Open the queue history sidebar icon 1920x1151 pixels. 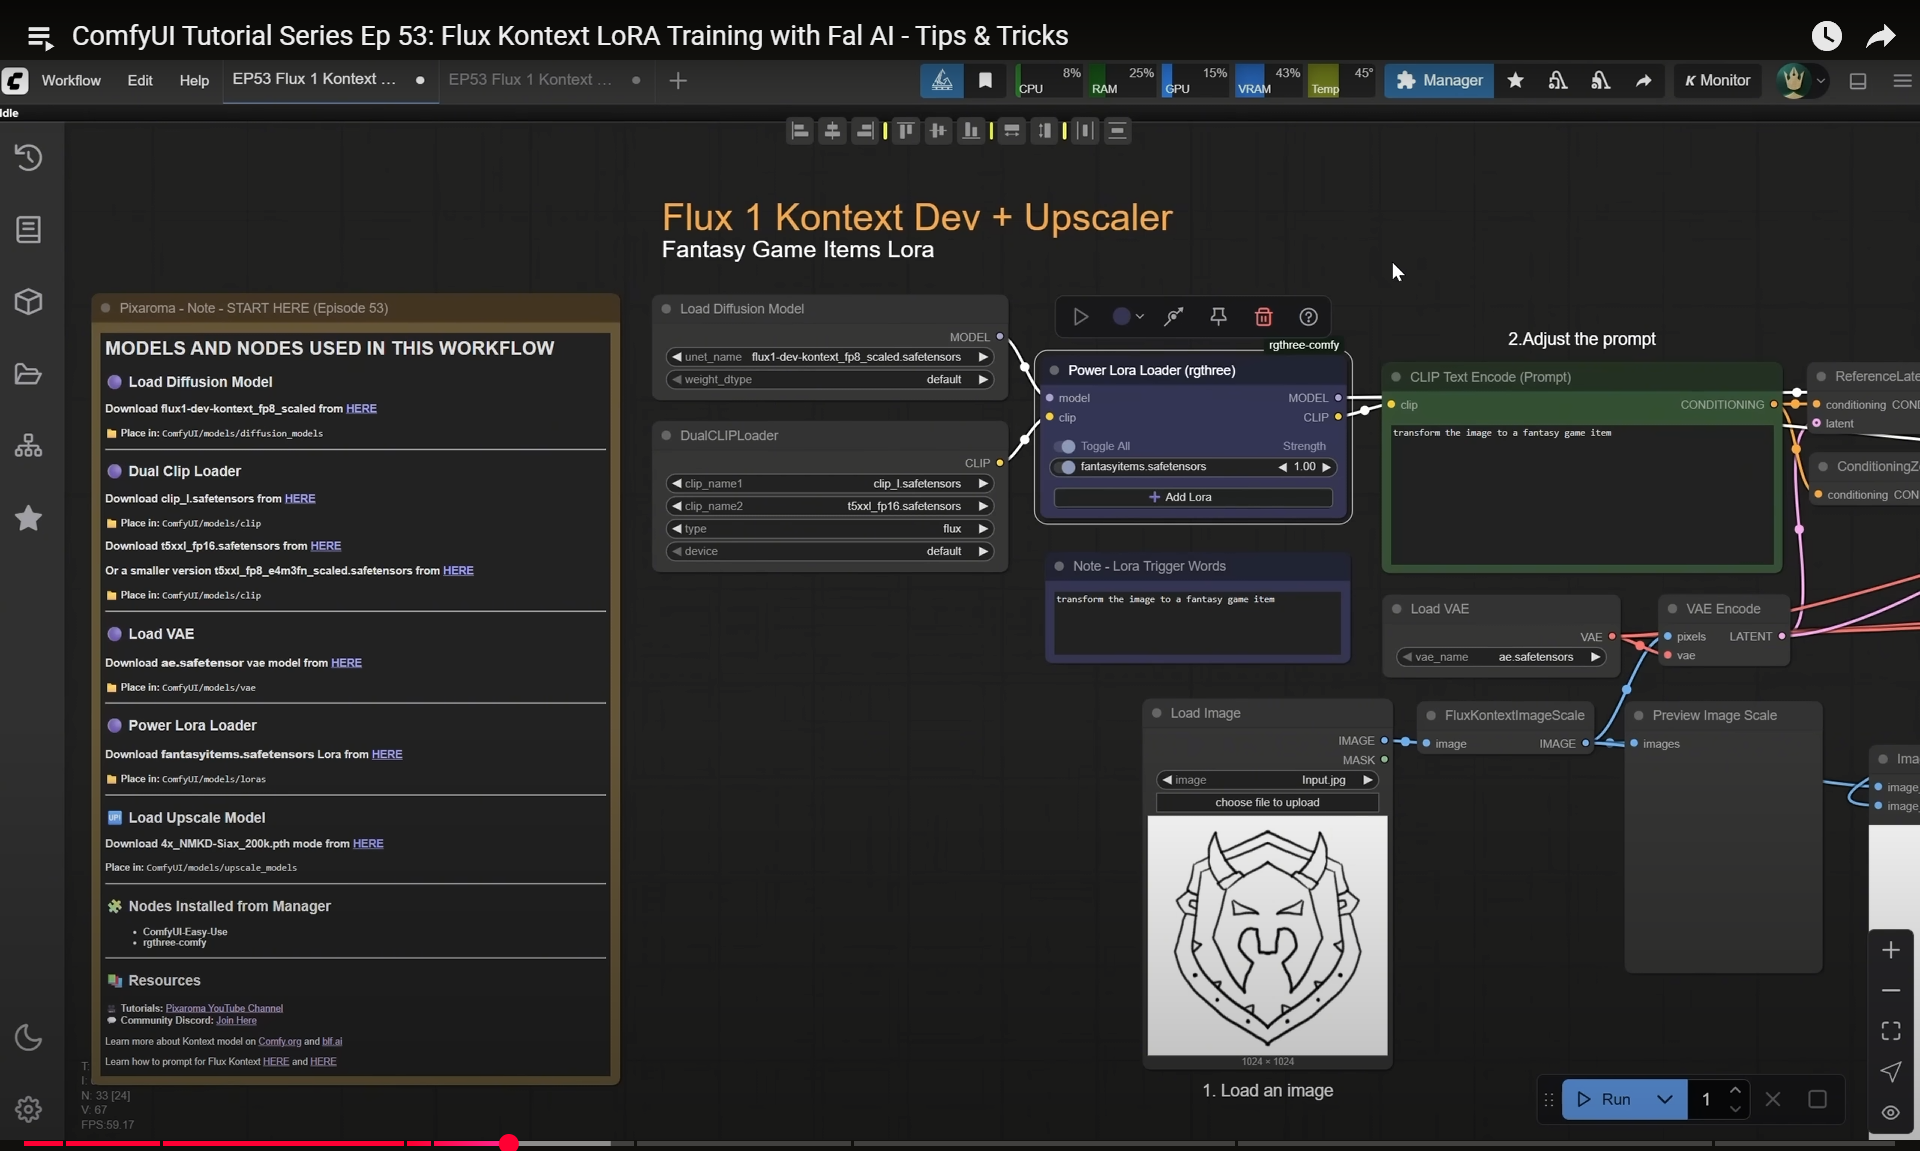(x=28, y=157)
